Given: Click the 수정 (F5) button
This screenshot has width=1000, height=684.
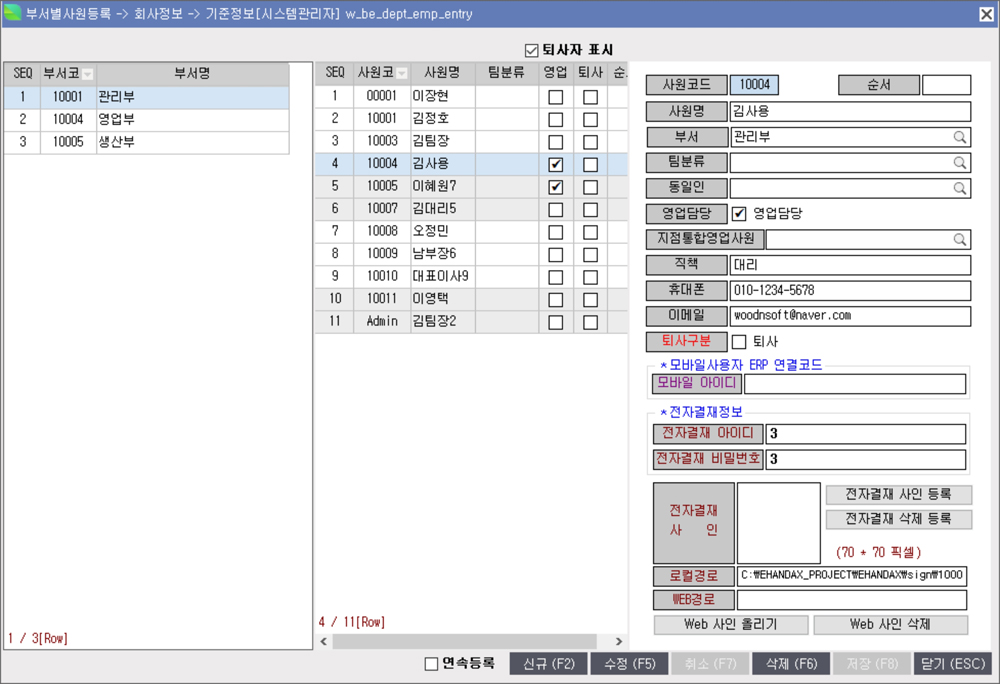Looking at the screenshot, I should 629,664.
